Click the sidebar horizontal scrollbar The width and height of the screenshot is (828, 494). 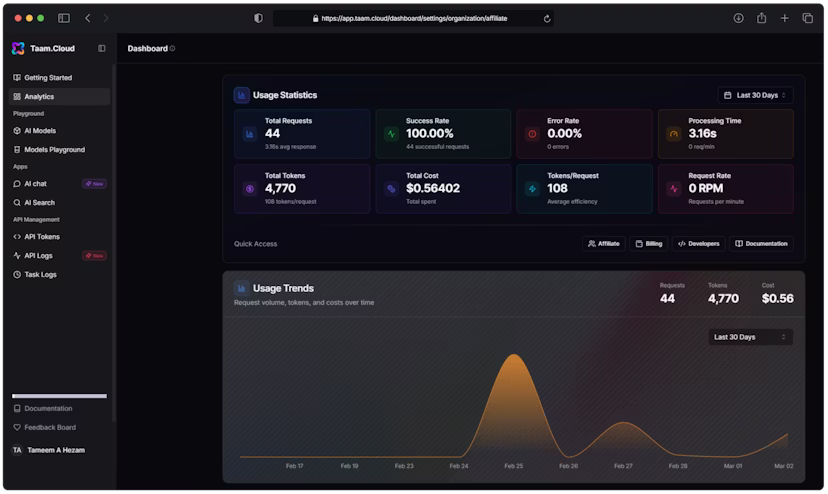click(x=59, y=396)
